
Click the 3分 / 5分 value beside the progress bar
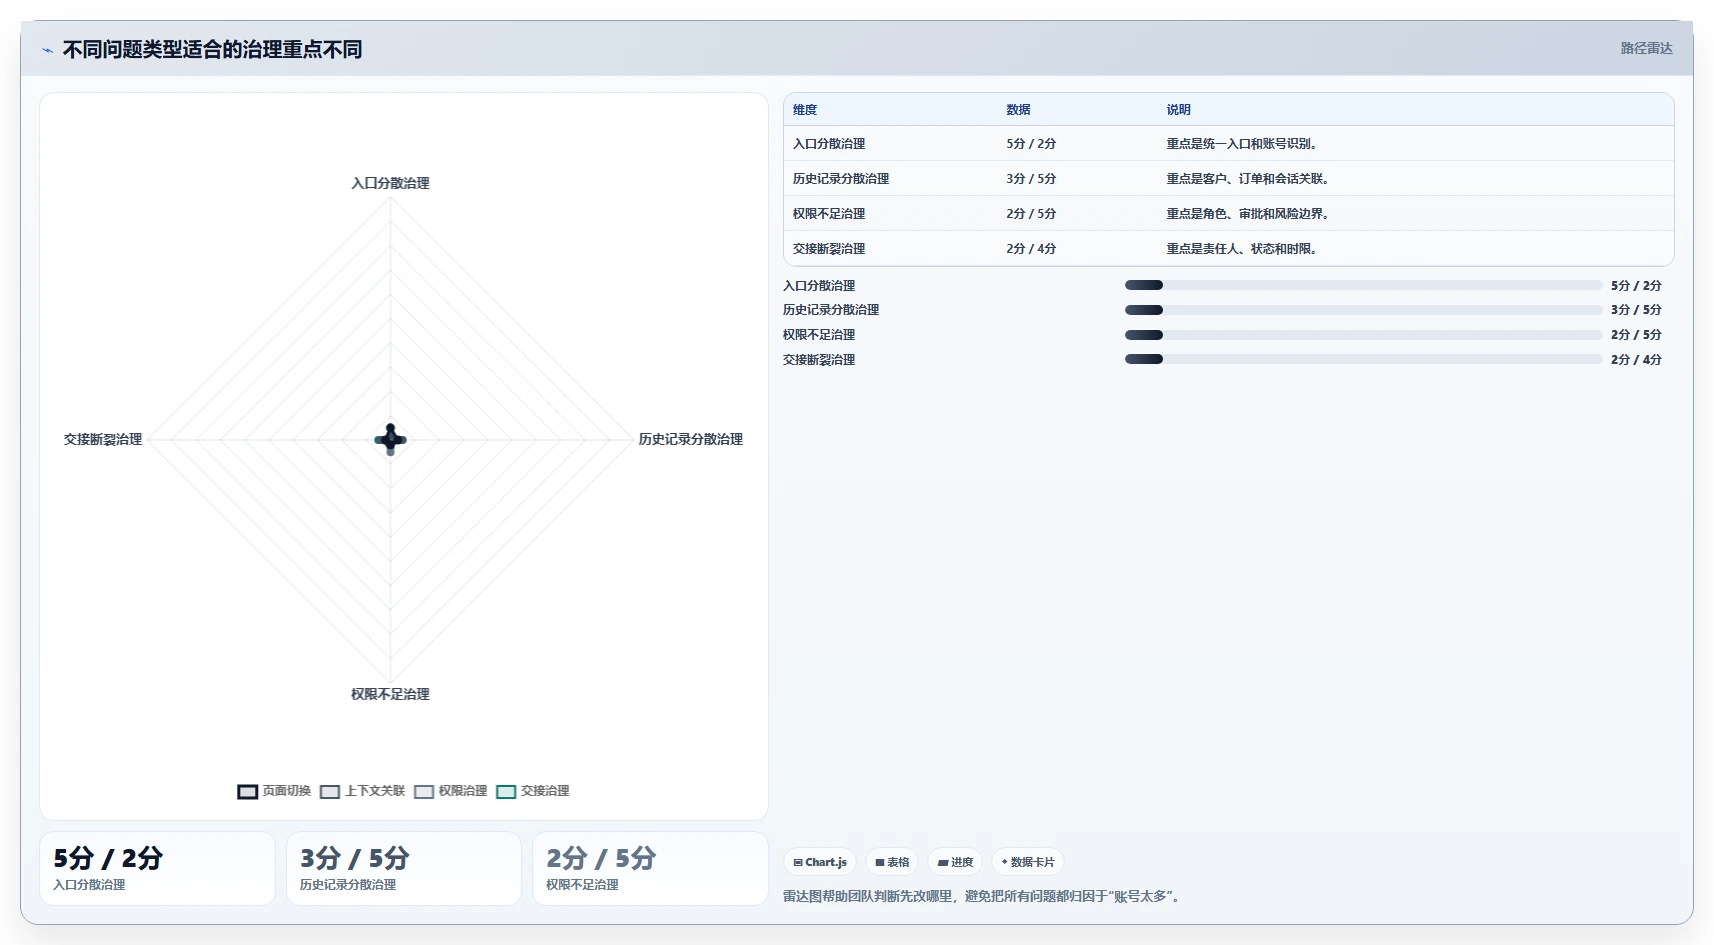(x=1636, y=310)
